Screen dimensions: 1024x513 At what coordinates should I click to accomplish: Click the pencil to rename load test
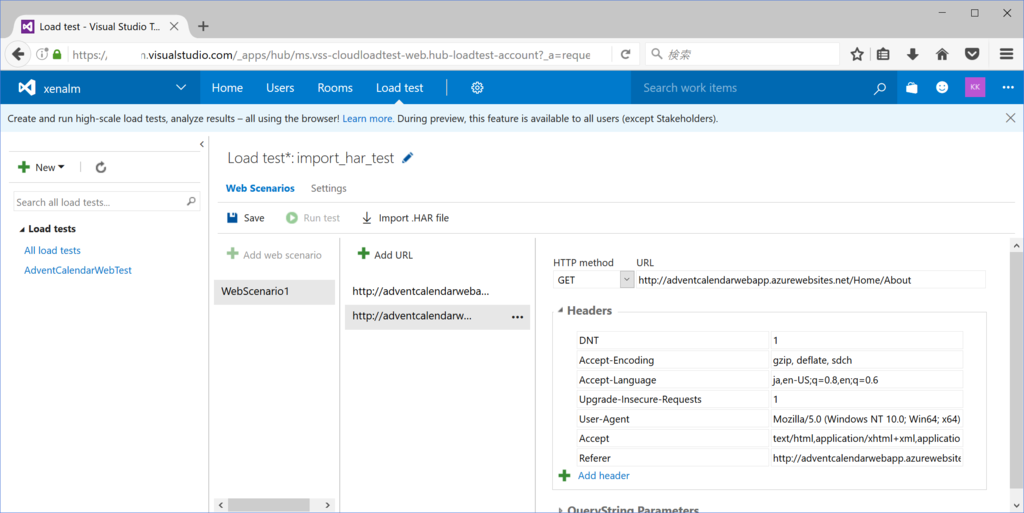point(408,158)
